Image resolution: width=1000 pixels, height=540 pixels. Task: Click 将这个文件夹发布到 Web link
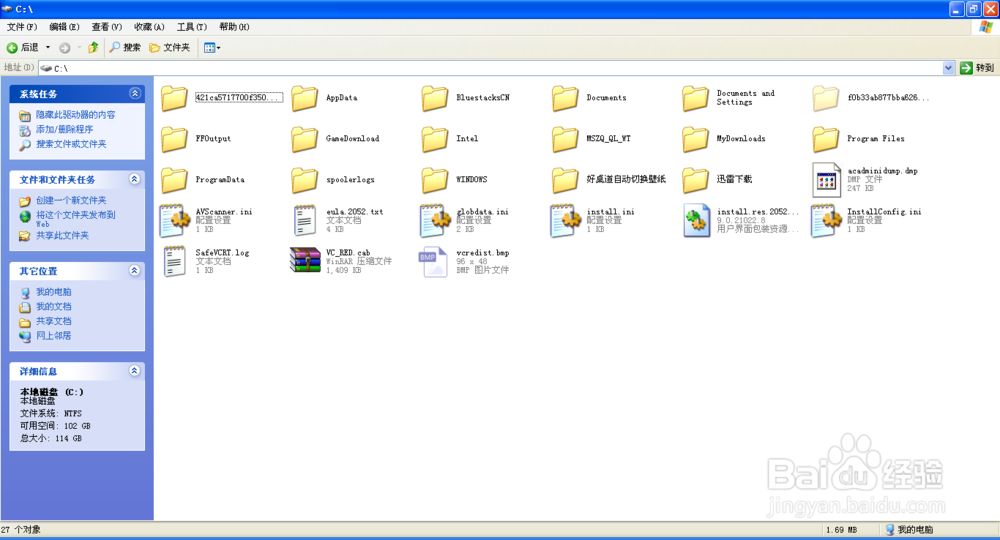75,219
